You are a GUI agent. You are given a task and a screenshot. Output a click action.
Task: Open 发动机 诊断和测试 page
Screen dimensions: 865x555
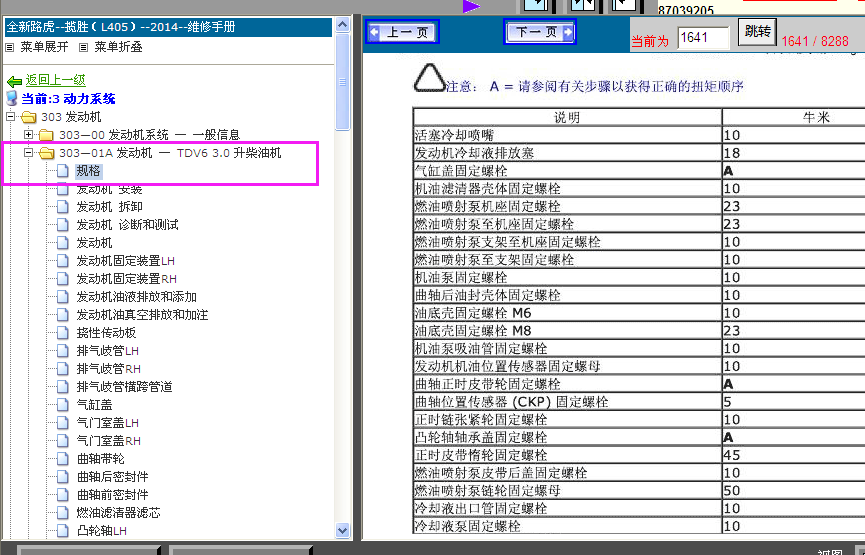point(127,225)
